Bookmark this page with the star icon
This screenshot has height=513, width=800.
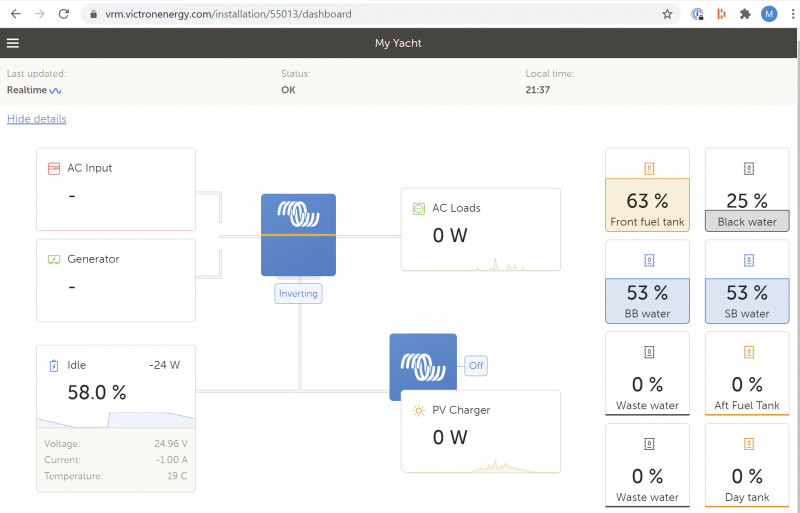(667, 14)
